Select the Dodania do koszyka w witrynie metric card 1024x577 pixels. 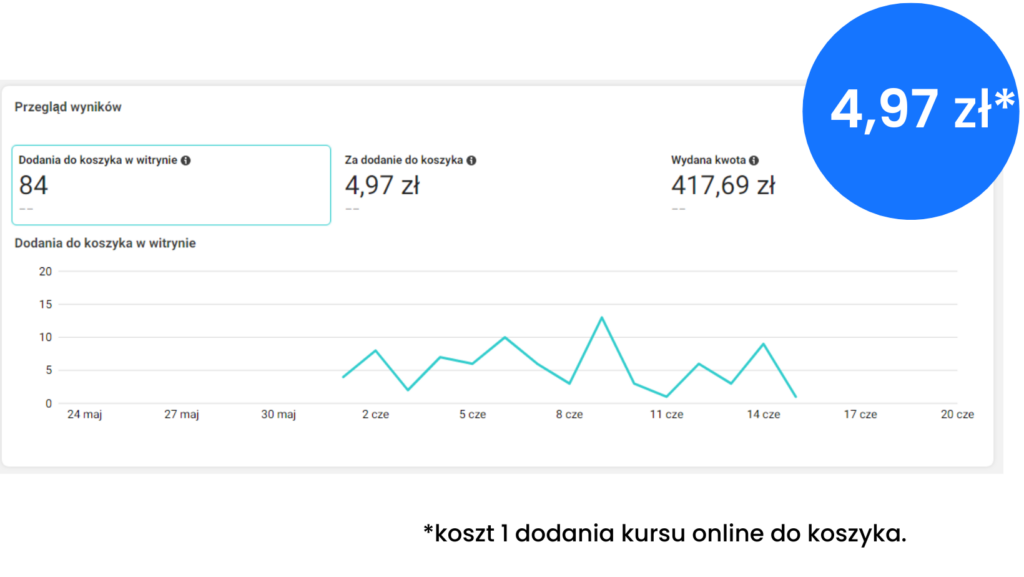tap(171, 185)
